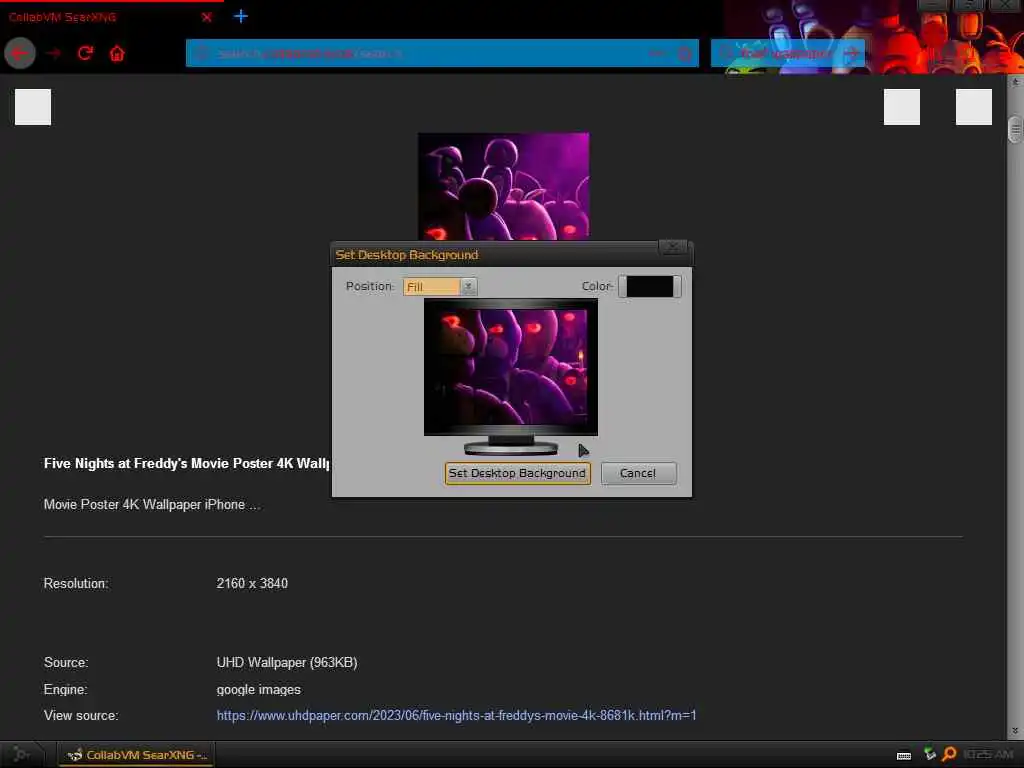Screen dimensions: 1024x768
Task: Open the uhdpaper.com view source link
Action: [x=456, y=715]
